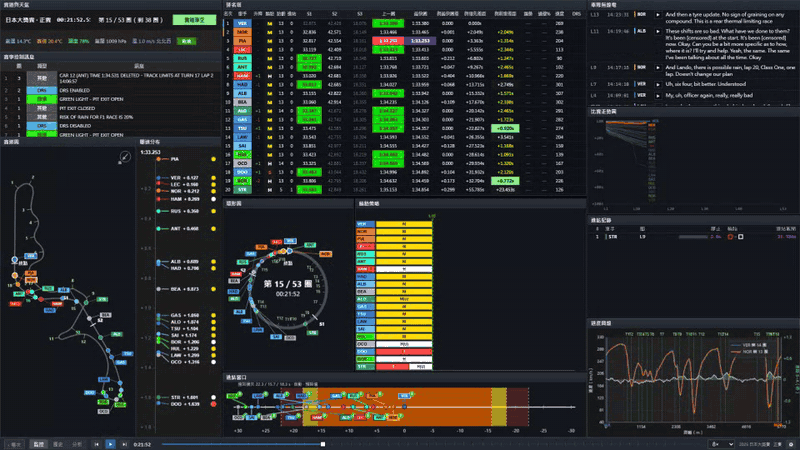
Task: Click the compass icon on the track map
Action: 125,157
